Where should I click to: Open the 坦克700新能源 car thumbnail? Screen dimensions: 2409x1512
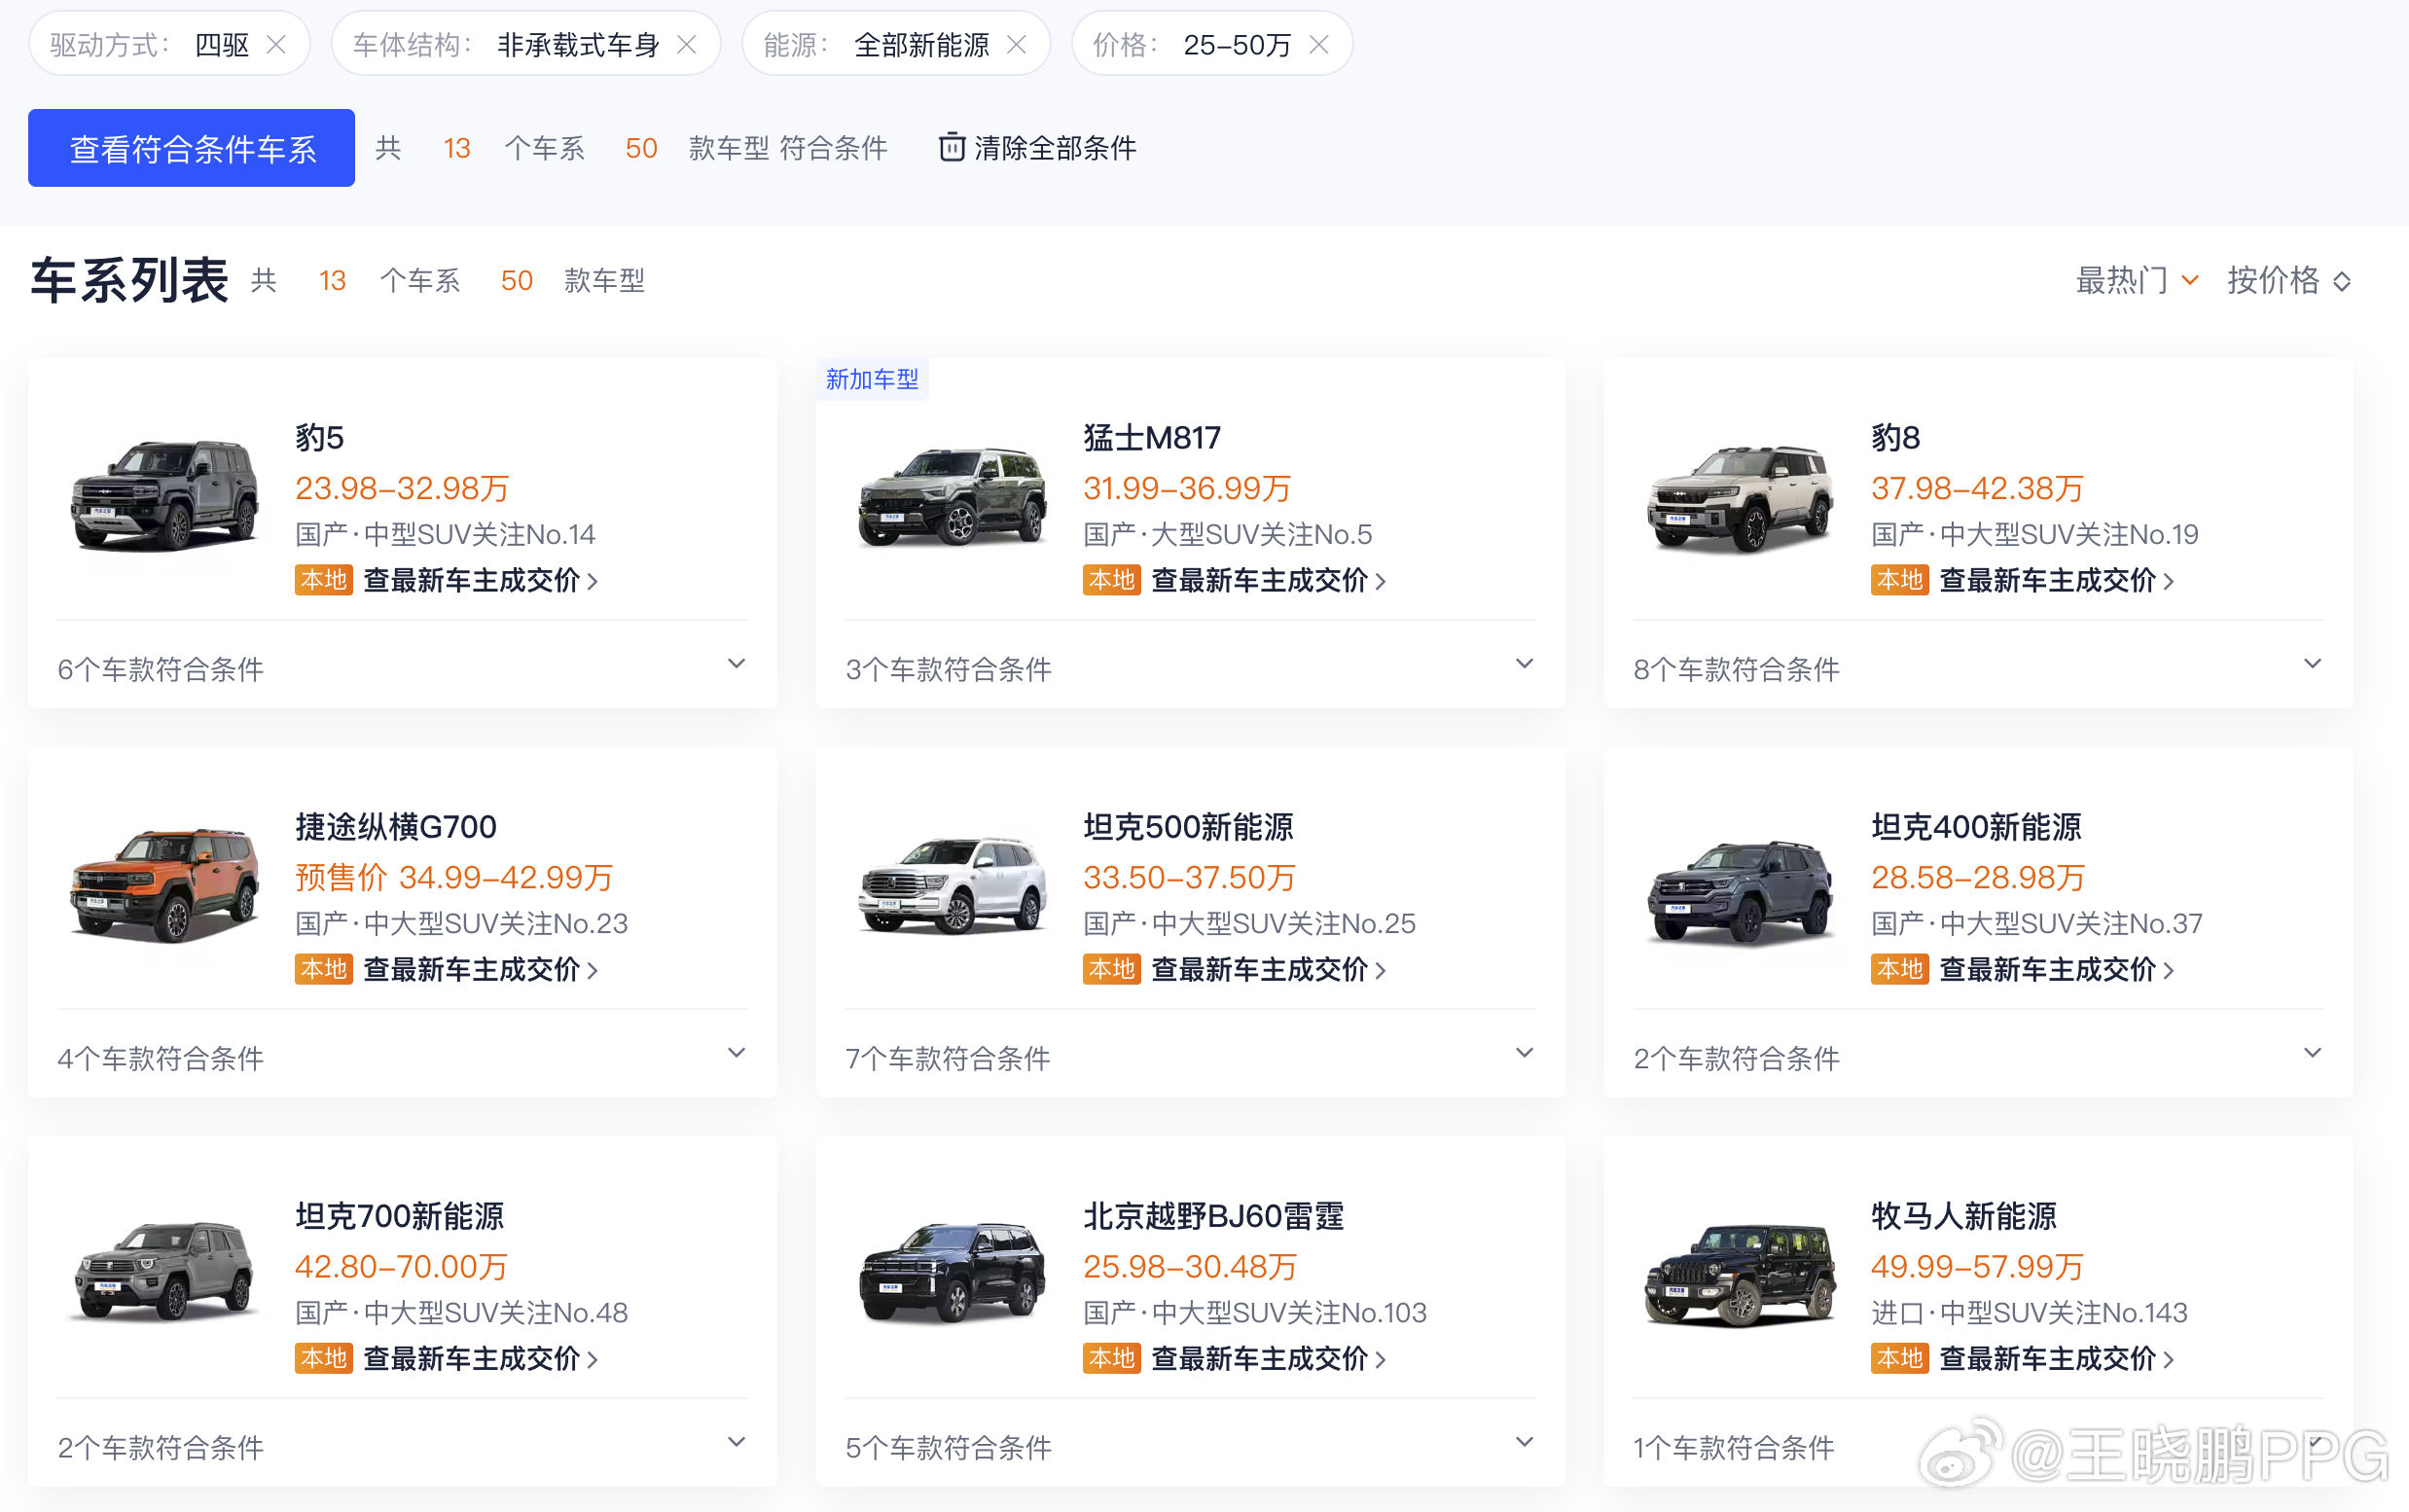click(x=165, y=1274)
